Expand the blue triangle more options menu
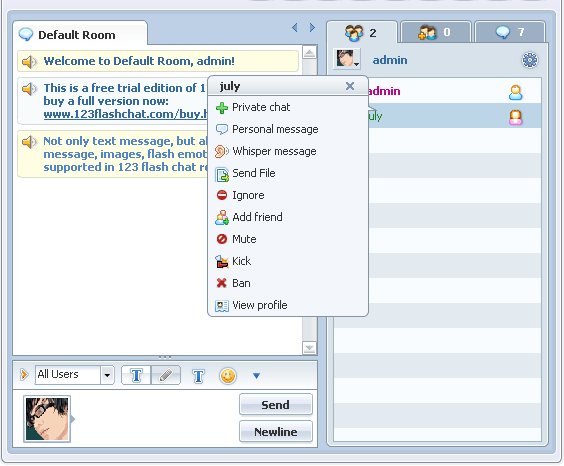 (x=256, y=376)
